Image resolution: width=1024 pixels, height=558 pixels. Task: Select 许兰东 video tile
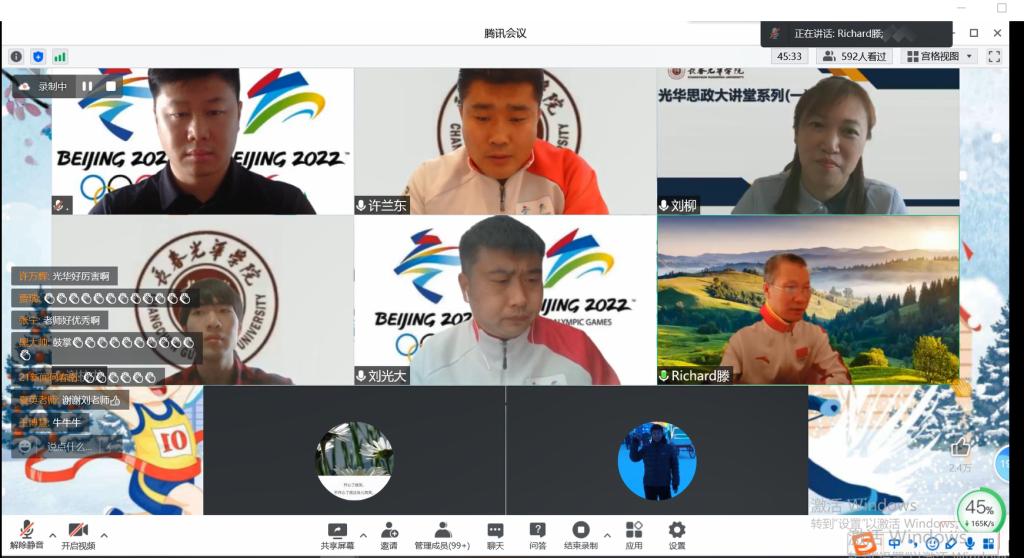tap(505, 141)
